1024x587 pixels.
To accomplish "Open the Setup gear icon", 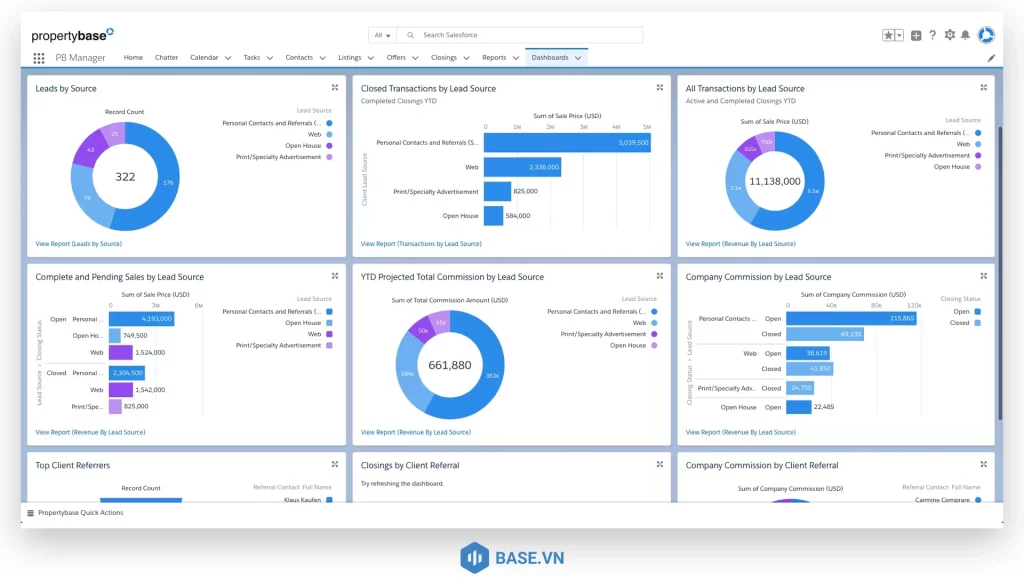I will [950, 35].
